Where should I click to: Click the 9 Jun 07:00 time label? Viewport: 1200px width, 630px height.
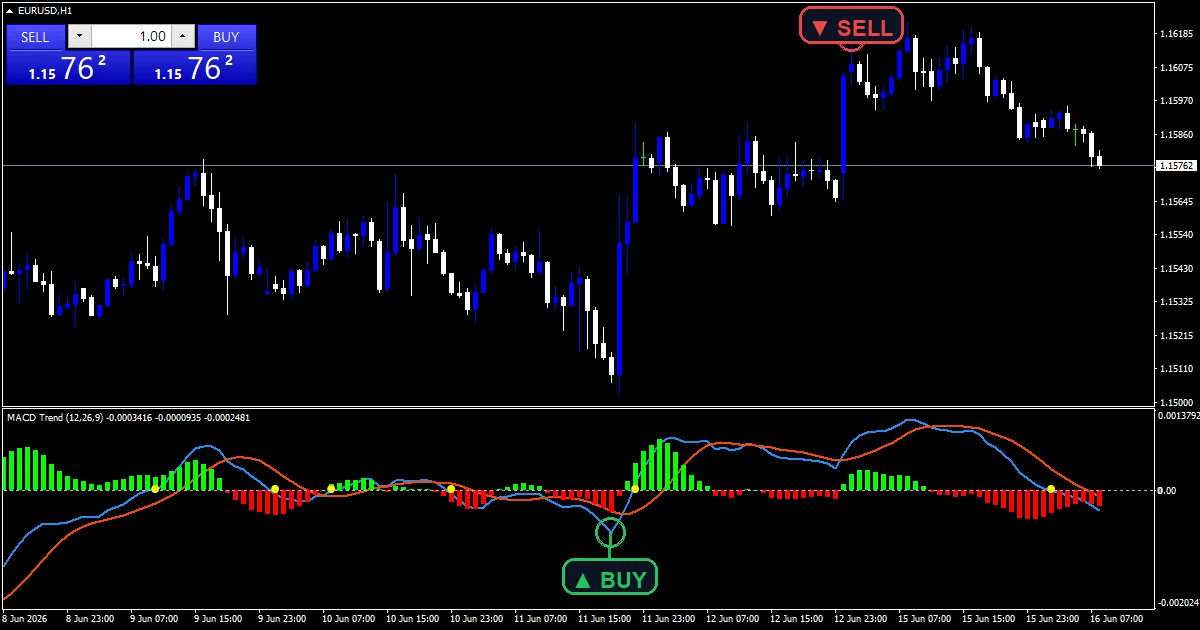coord(154,619)
